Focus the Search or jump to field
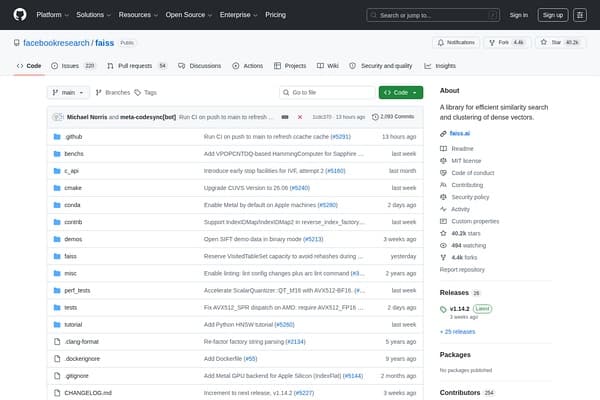 pos(433,15)
